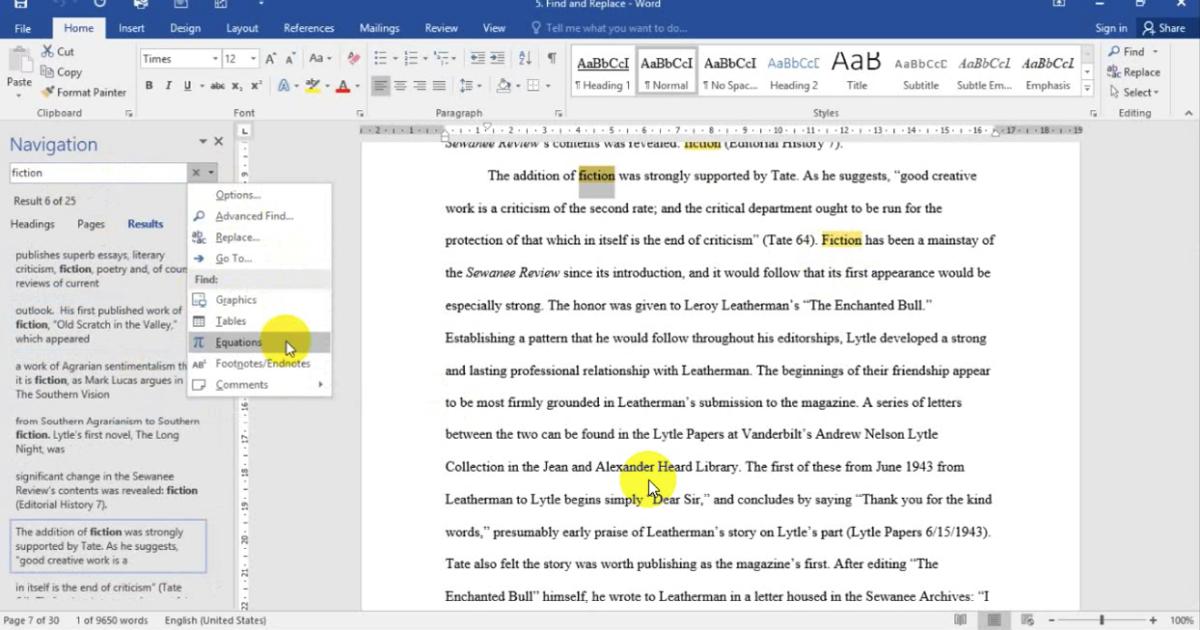Click the red font color swatch button
1200x630 pixels.
pyautogui.click(x=343, y=86)
